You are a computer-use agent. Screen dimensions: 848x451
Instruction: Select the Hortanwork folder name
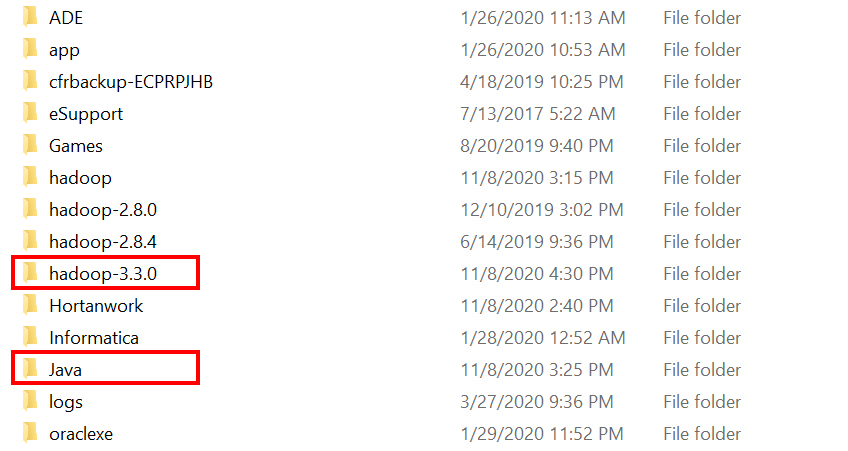(96, 306)
